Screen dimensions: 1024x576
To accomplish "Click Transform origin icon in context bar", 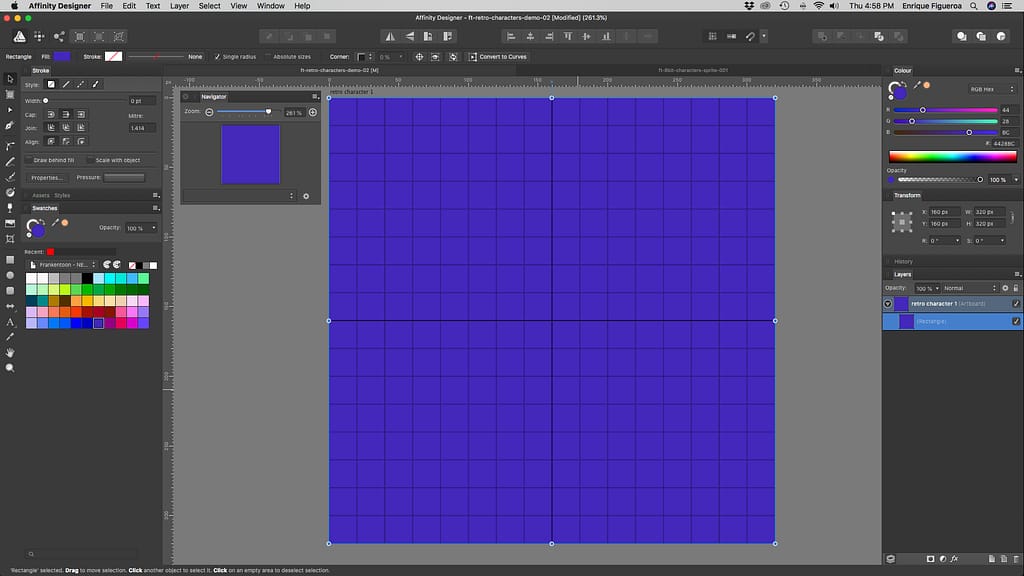I will [419, 57].
